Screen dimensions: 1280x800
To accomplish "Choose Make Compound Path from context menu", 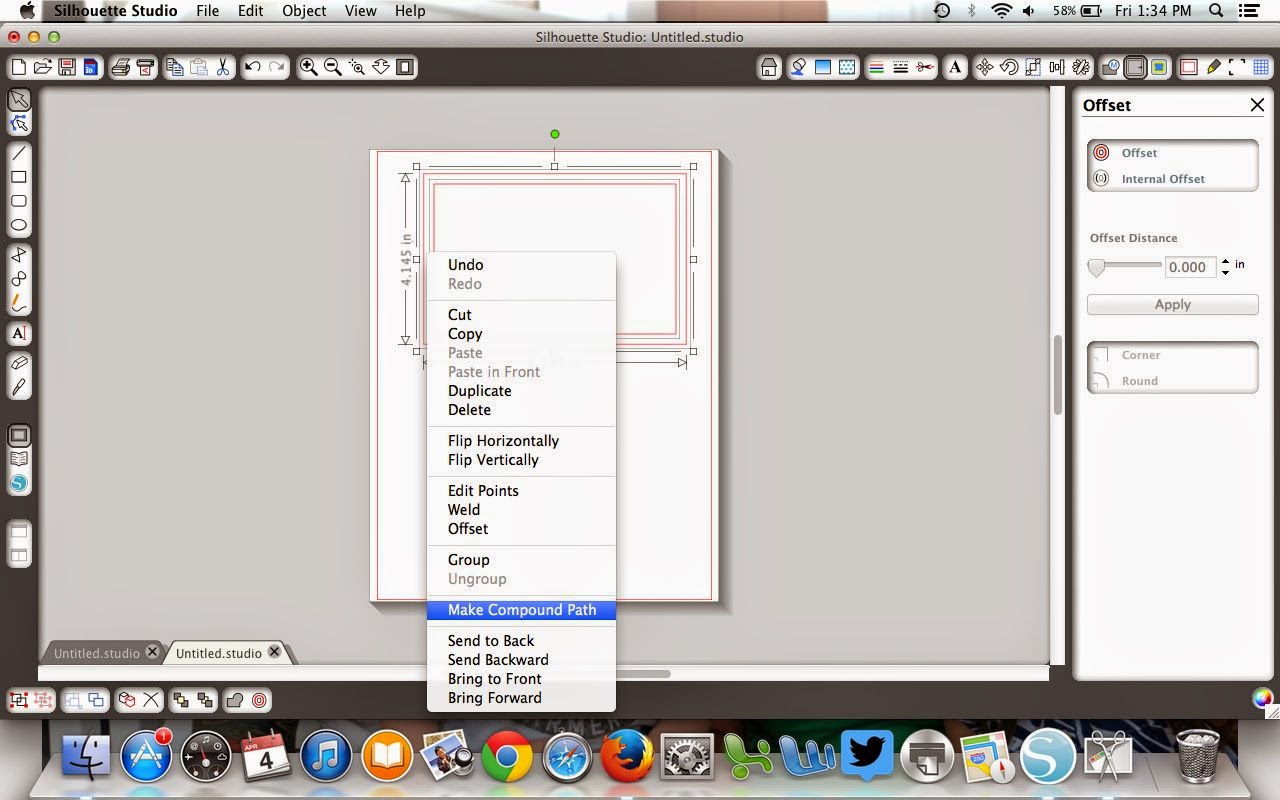I will coord(521,610).
